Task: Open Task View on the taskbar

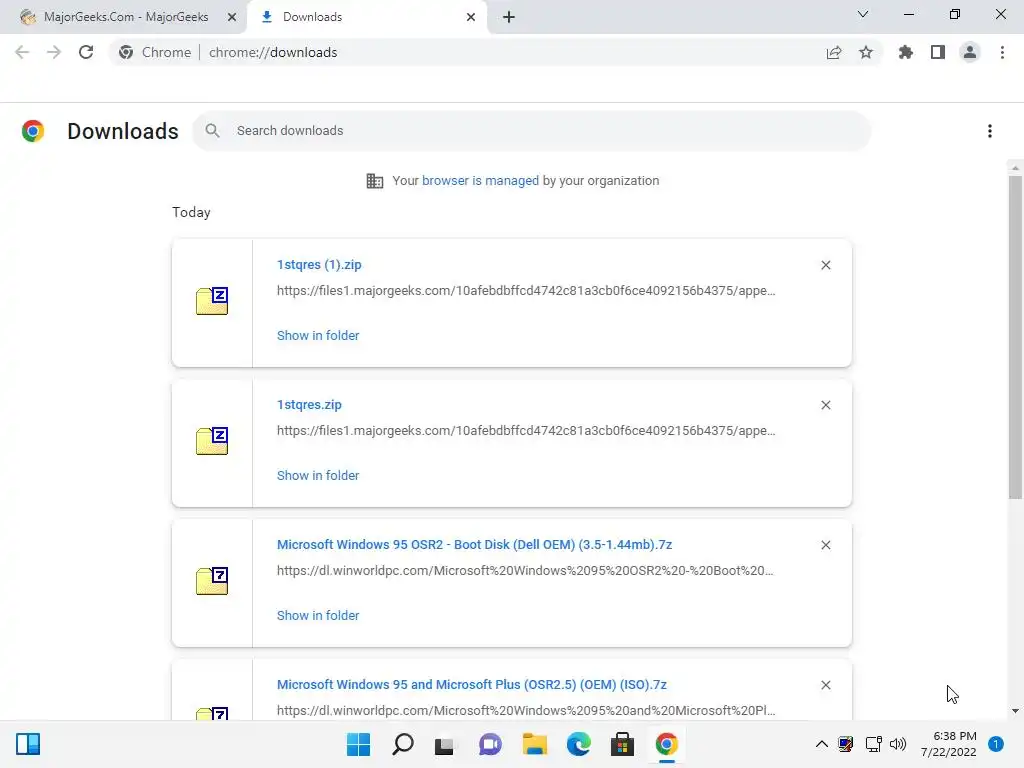Action: pos(445,744)
